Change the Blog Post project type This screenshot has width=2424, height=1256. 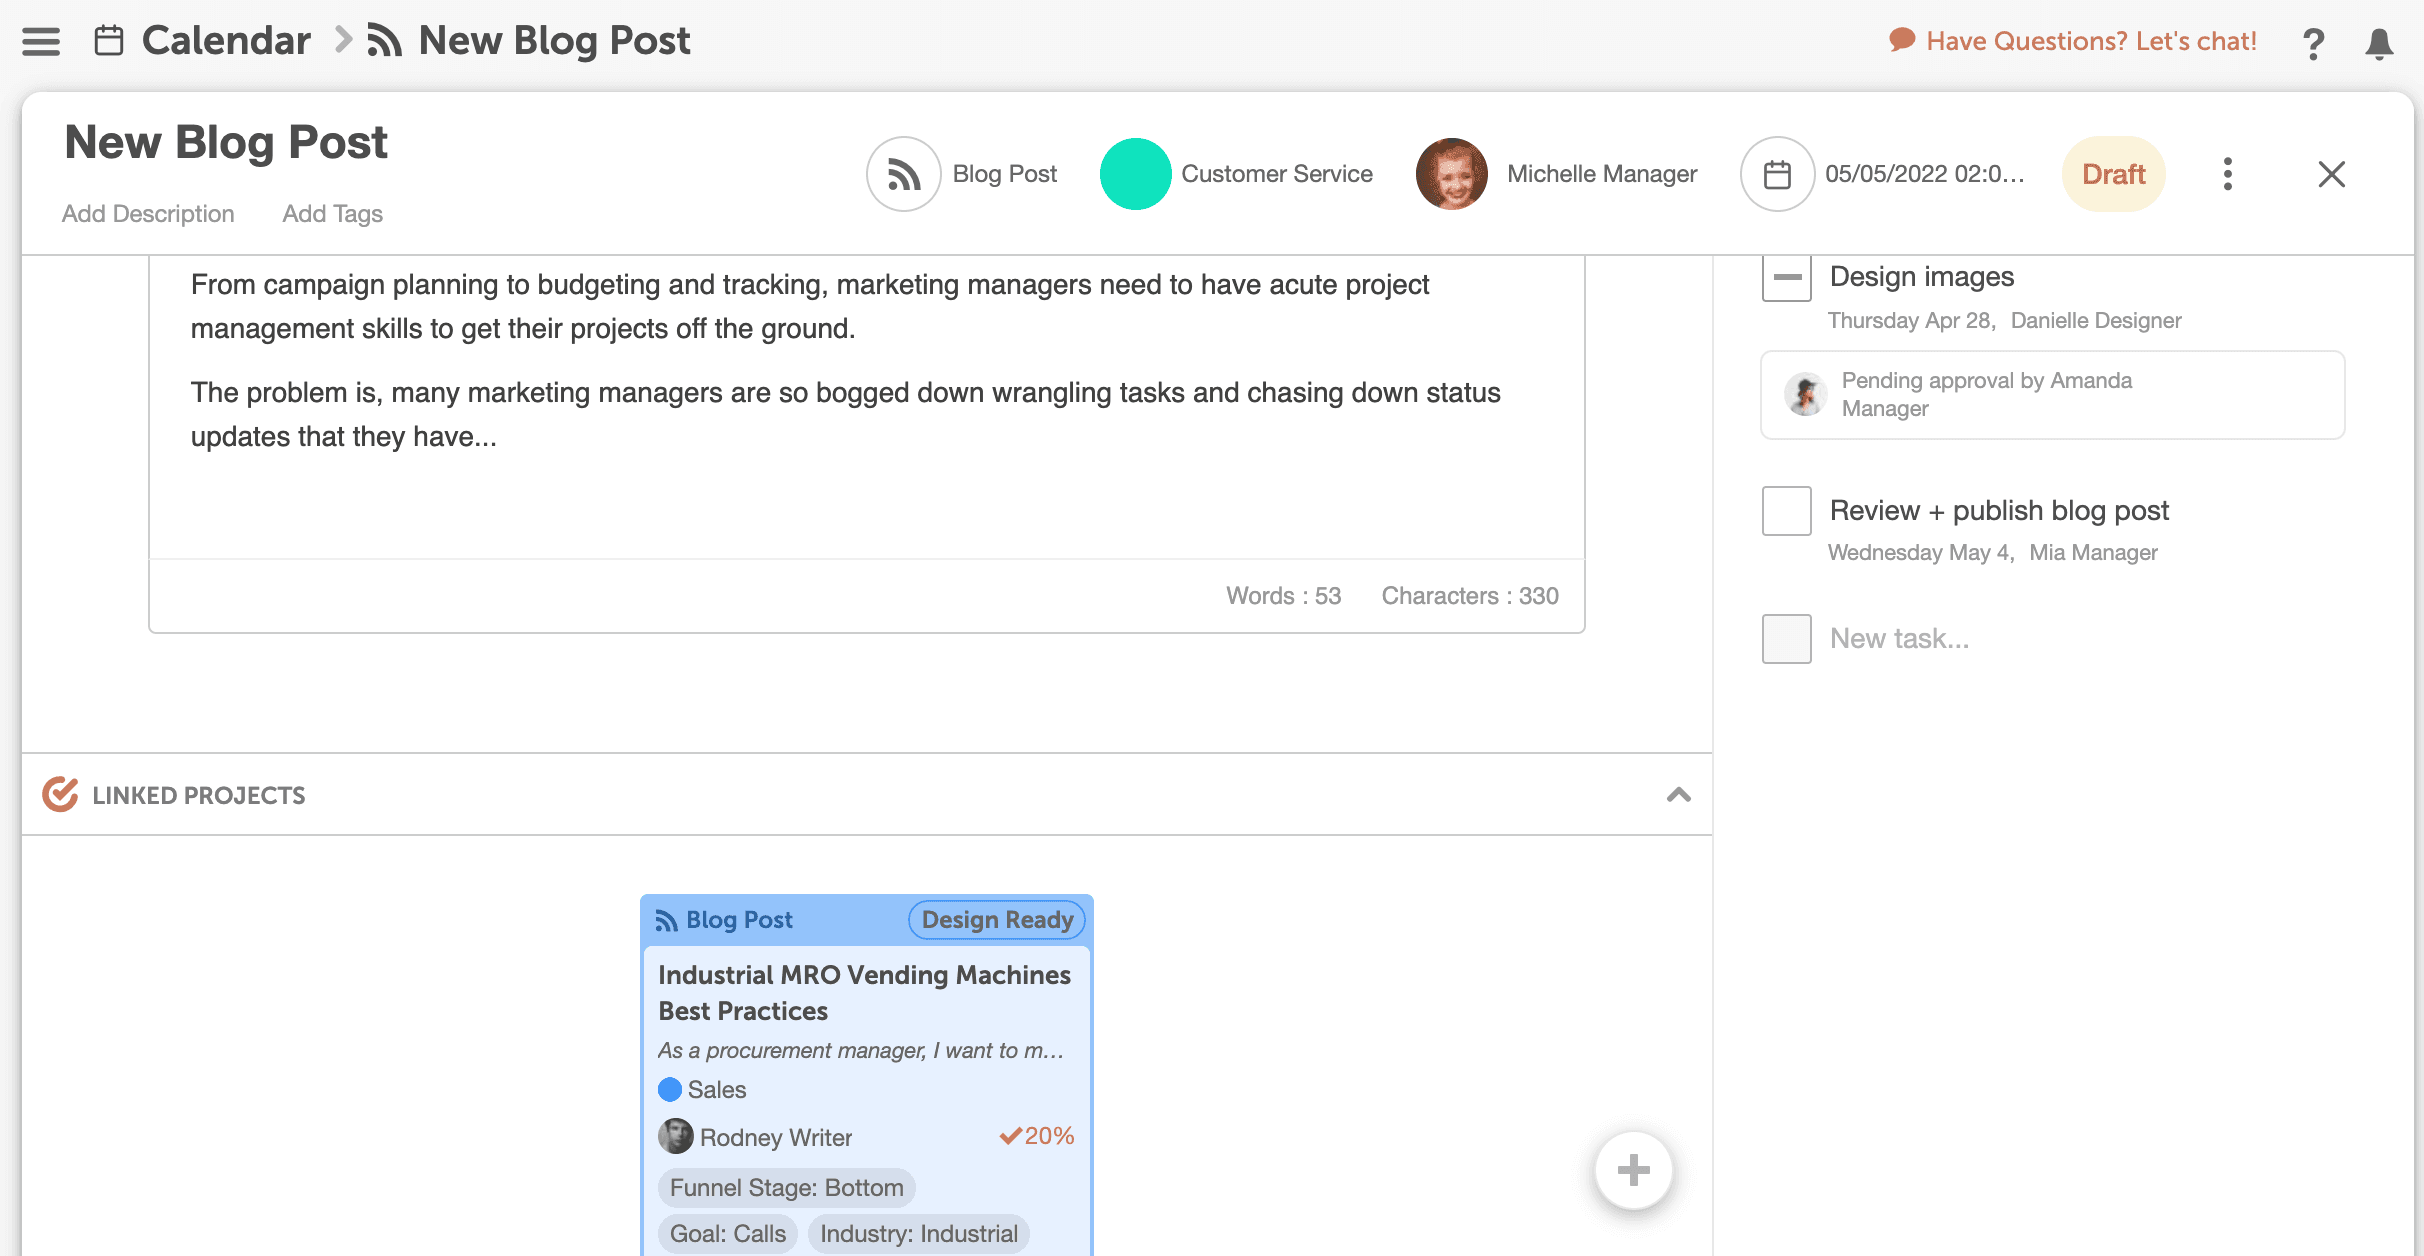click(x=1004, y=174)
